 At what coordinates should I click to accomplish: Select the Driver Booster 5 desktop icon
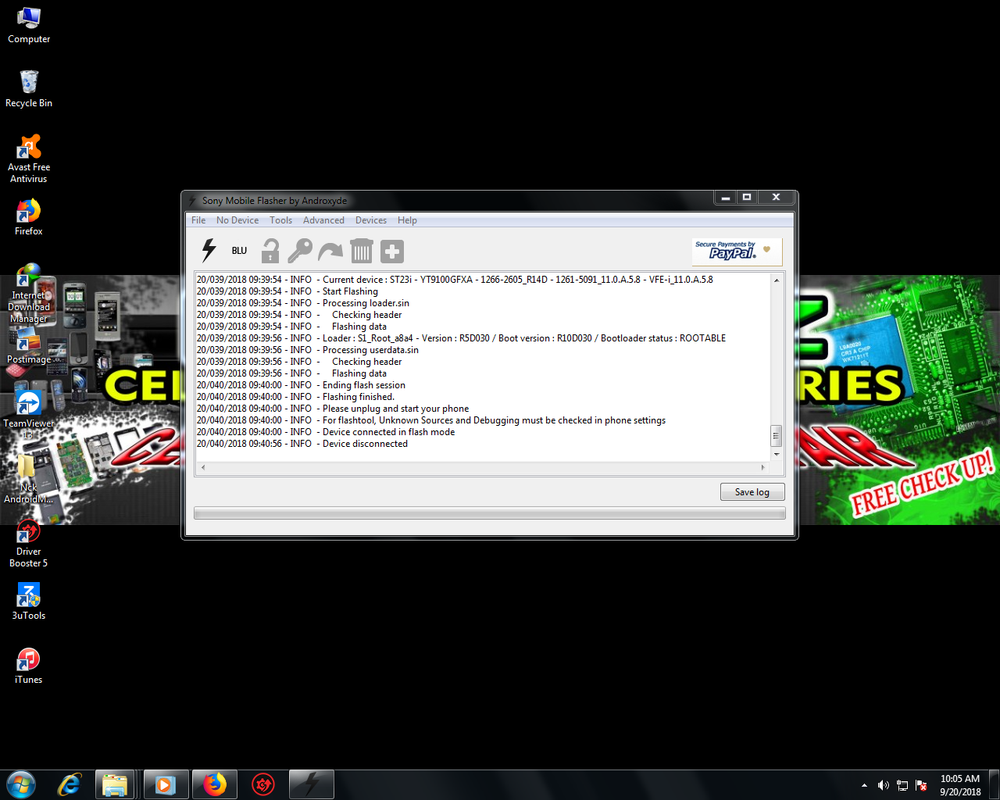(29, 544)
